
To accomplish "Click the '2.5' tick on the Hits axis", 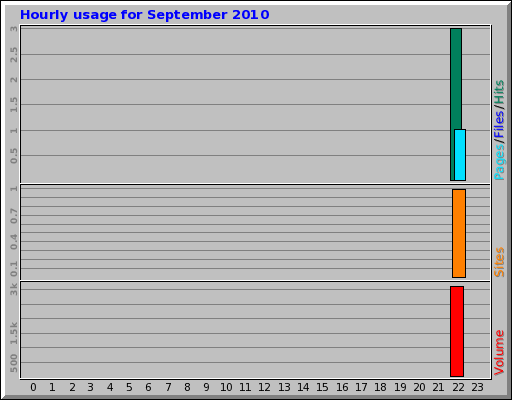I will click(x=14, y=55).
